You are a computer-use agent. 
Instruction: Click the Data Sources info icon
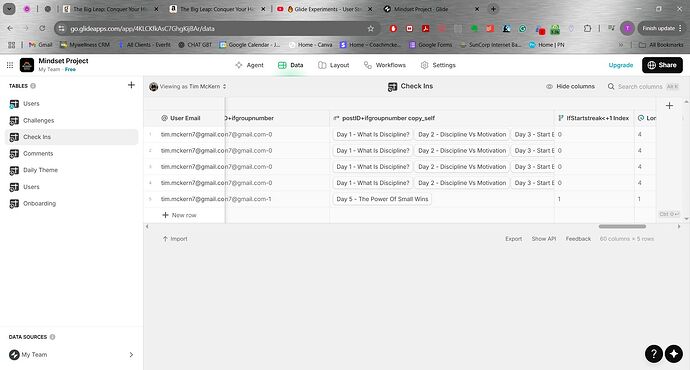tap(52, 337)
